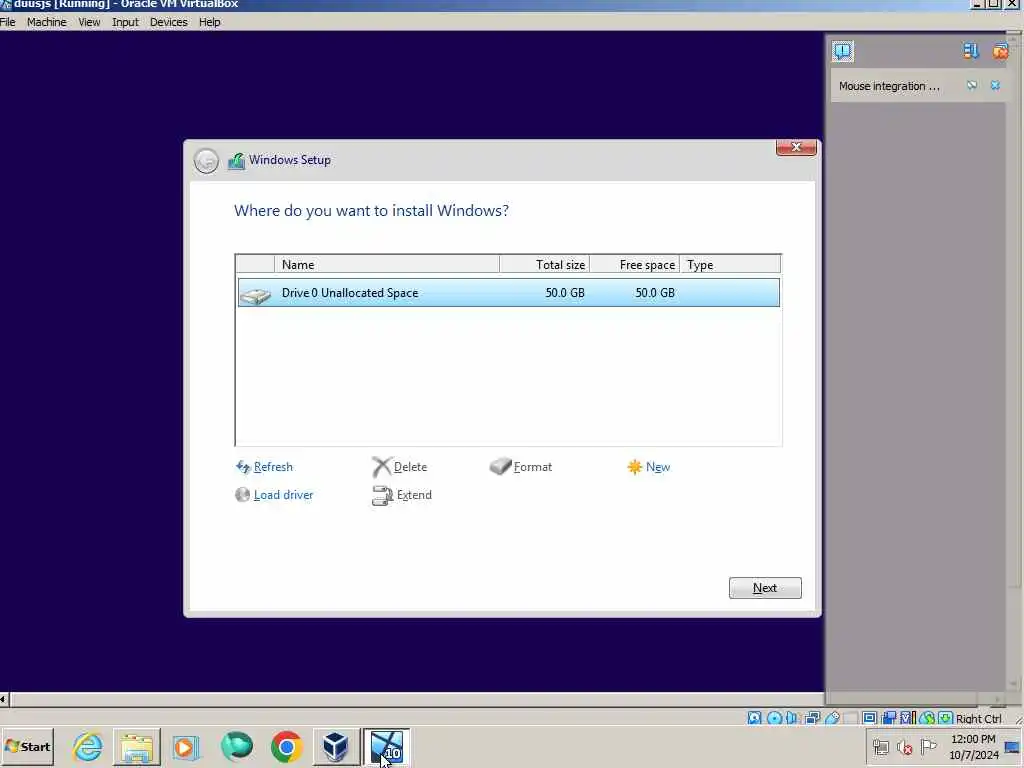Screen dimensions: 1024x768
Task: Click the hard disk activity status icon
Action: click(754, 718)
